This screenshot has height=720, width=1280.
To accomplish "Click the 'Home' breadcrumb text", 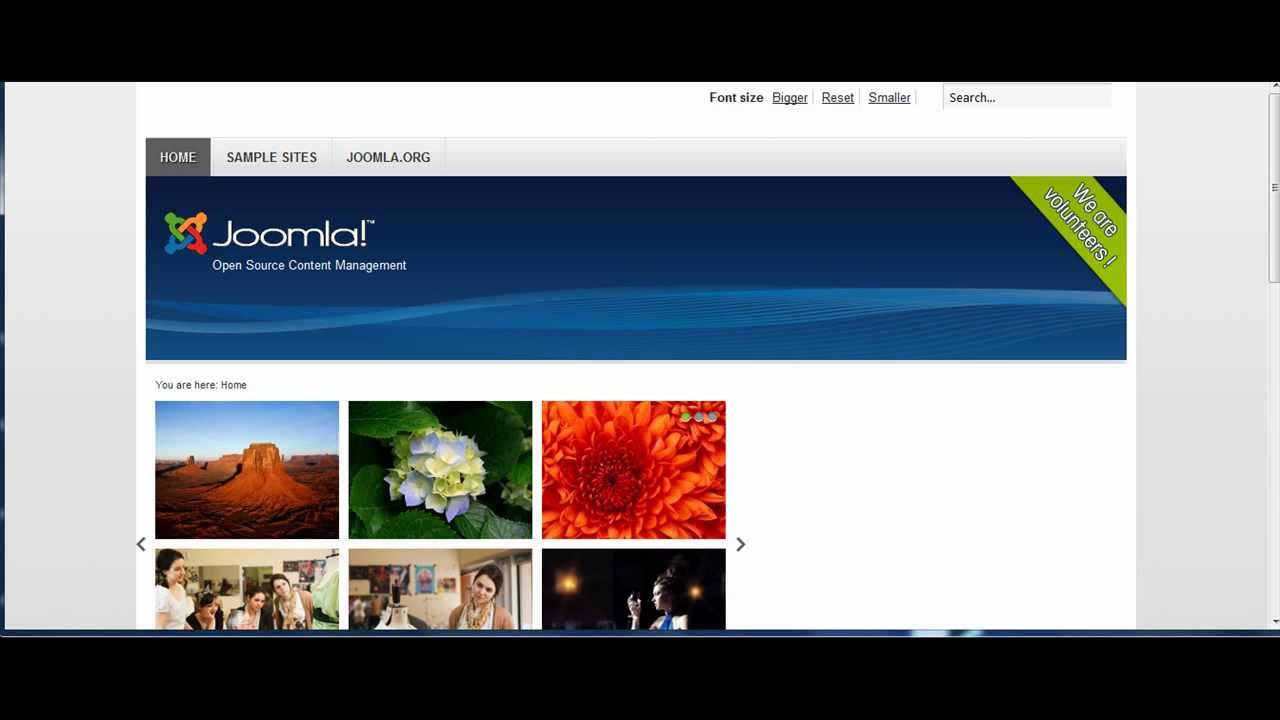I will [x=233, y=385].
